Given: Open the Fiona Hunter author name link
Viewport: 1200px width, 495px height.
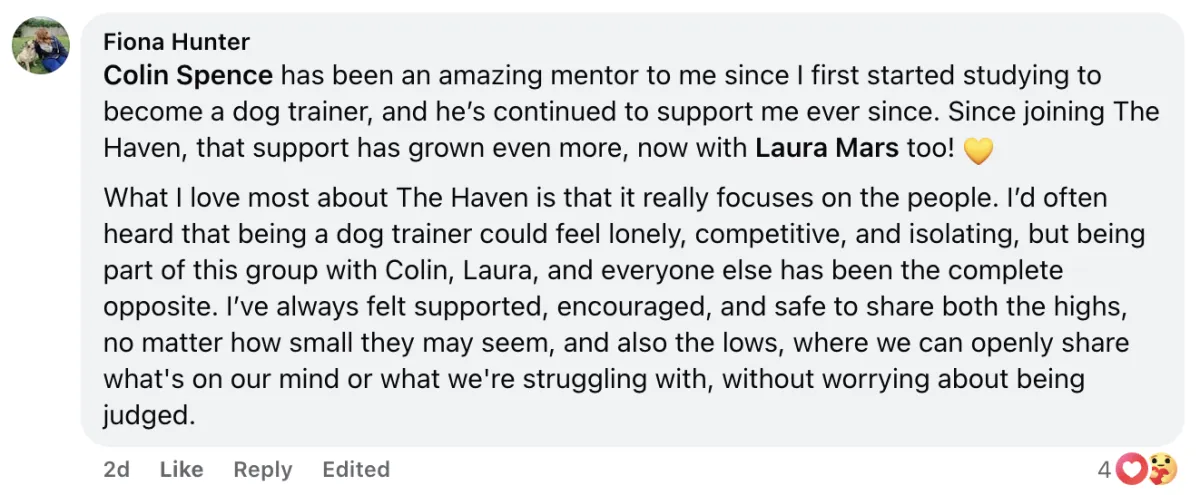Looking at the screenshot, I should click(176, 42).
